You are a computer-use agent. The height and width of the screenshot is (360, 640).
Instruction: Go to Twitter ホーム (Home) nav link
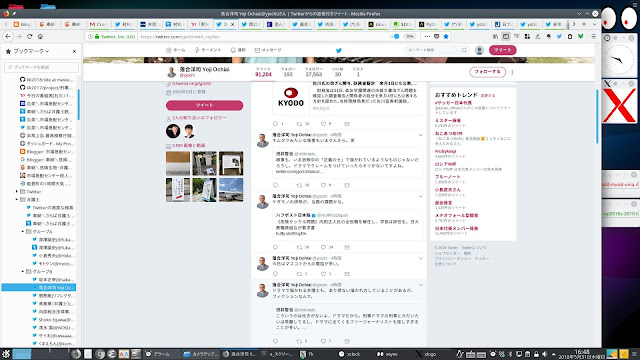tap(176, 50)
